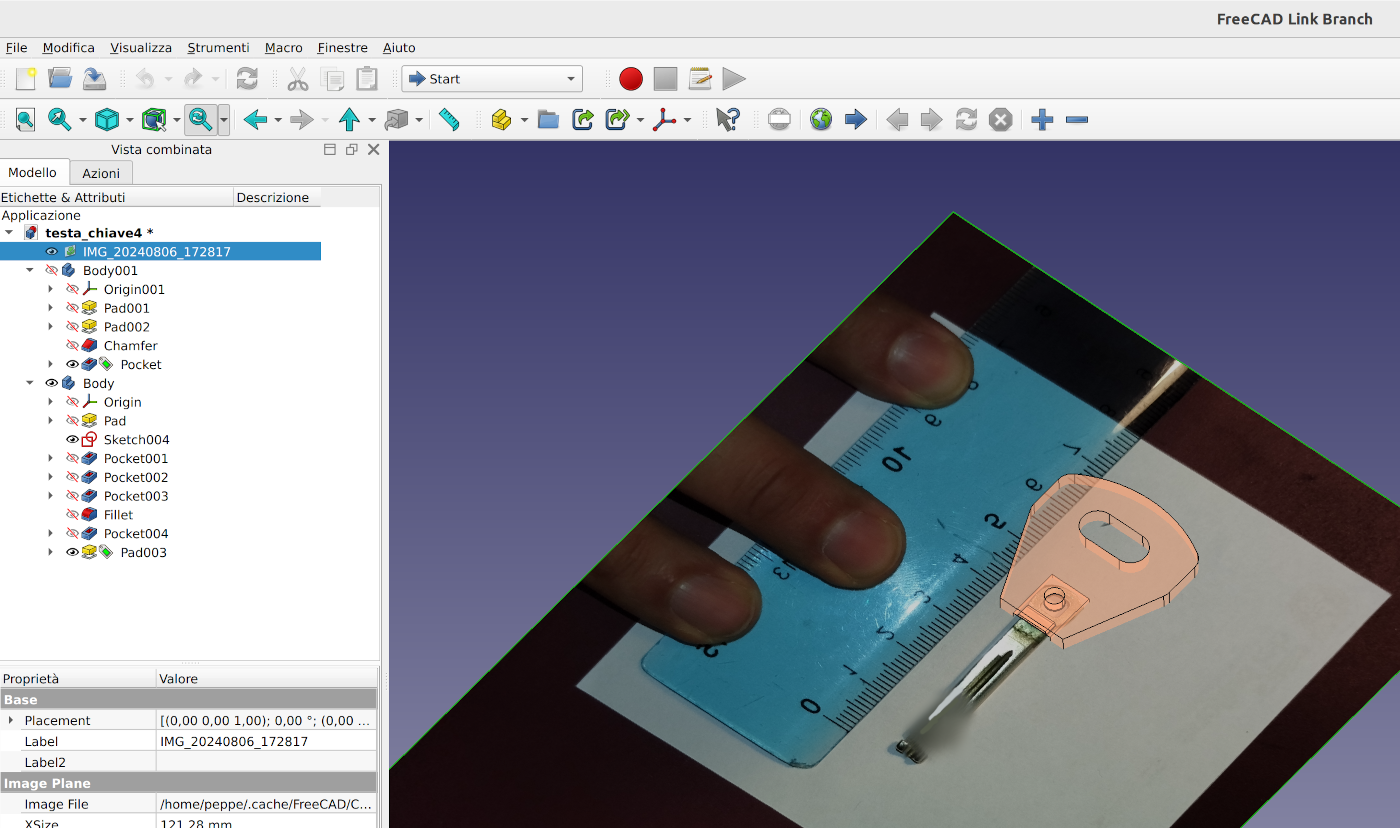Click the Proprietà column header
This screenshot has width=1400, height=828.
point(78,679)
